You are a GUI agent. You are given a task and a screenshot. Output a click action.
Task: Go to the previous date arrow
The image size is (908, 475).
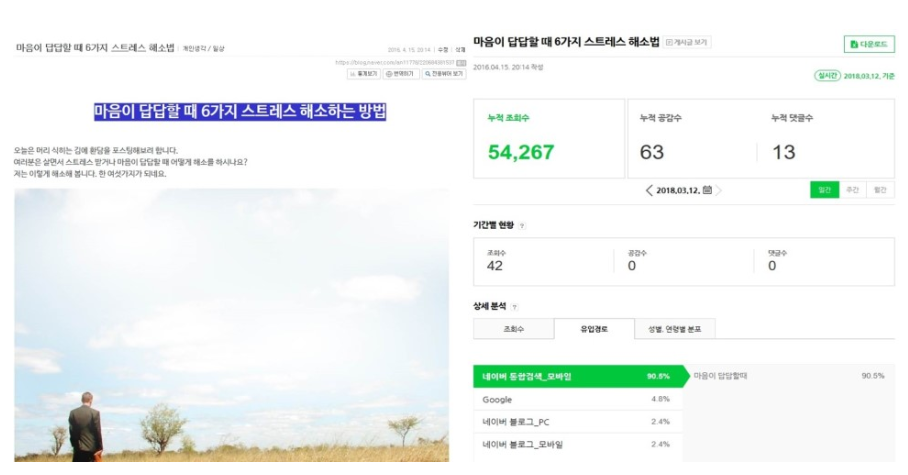[x=649, y=190]
